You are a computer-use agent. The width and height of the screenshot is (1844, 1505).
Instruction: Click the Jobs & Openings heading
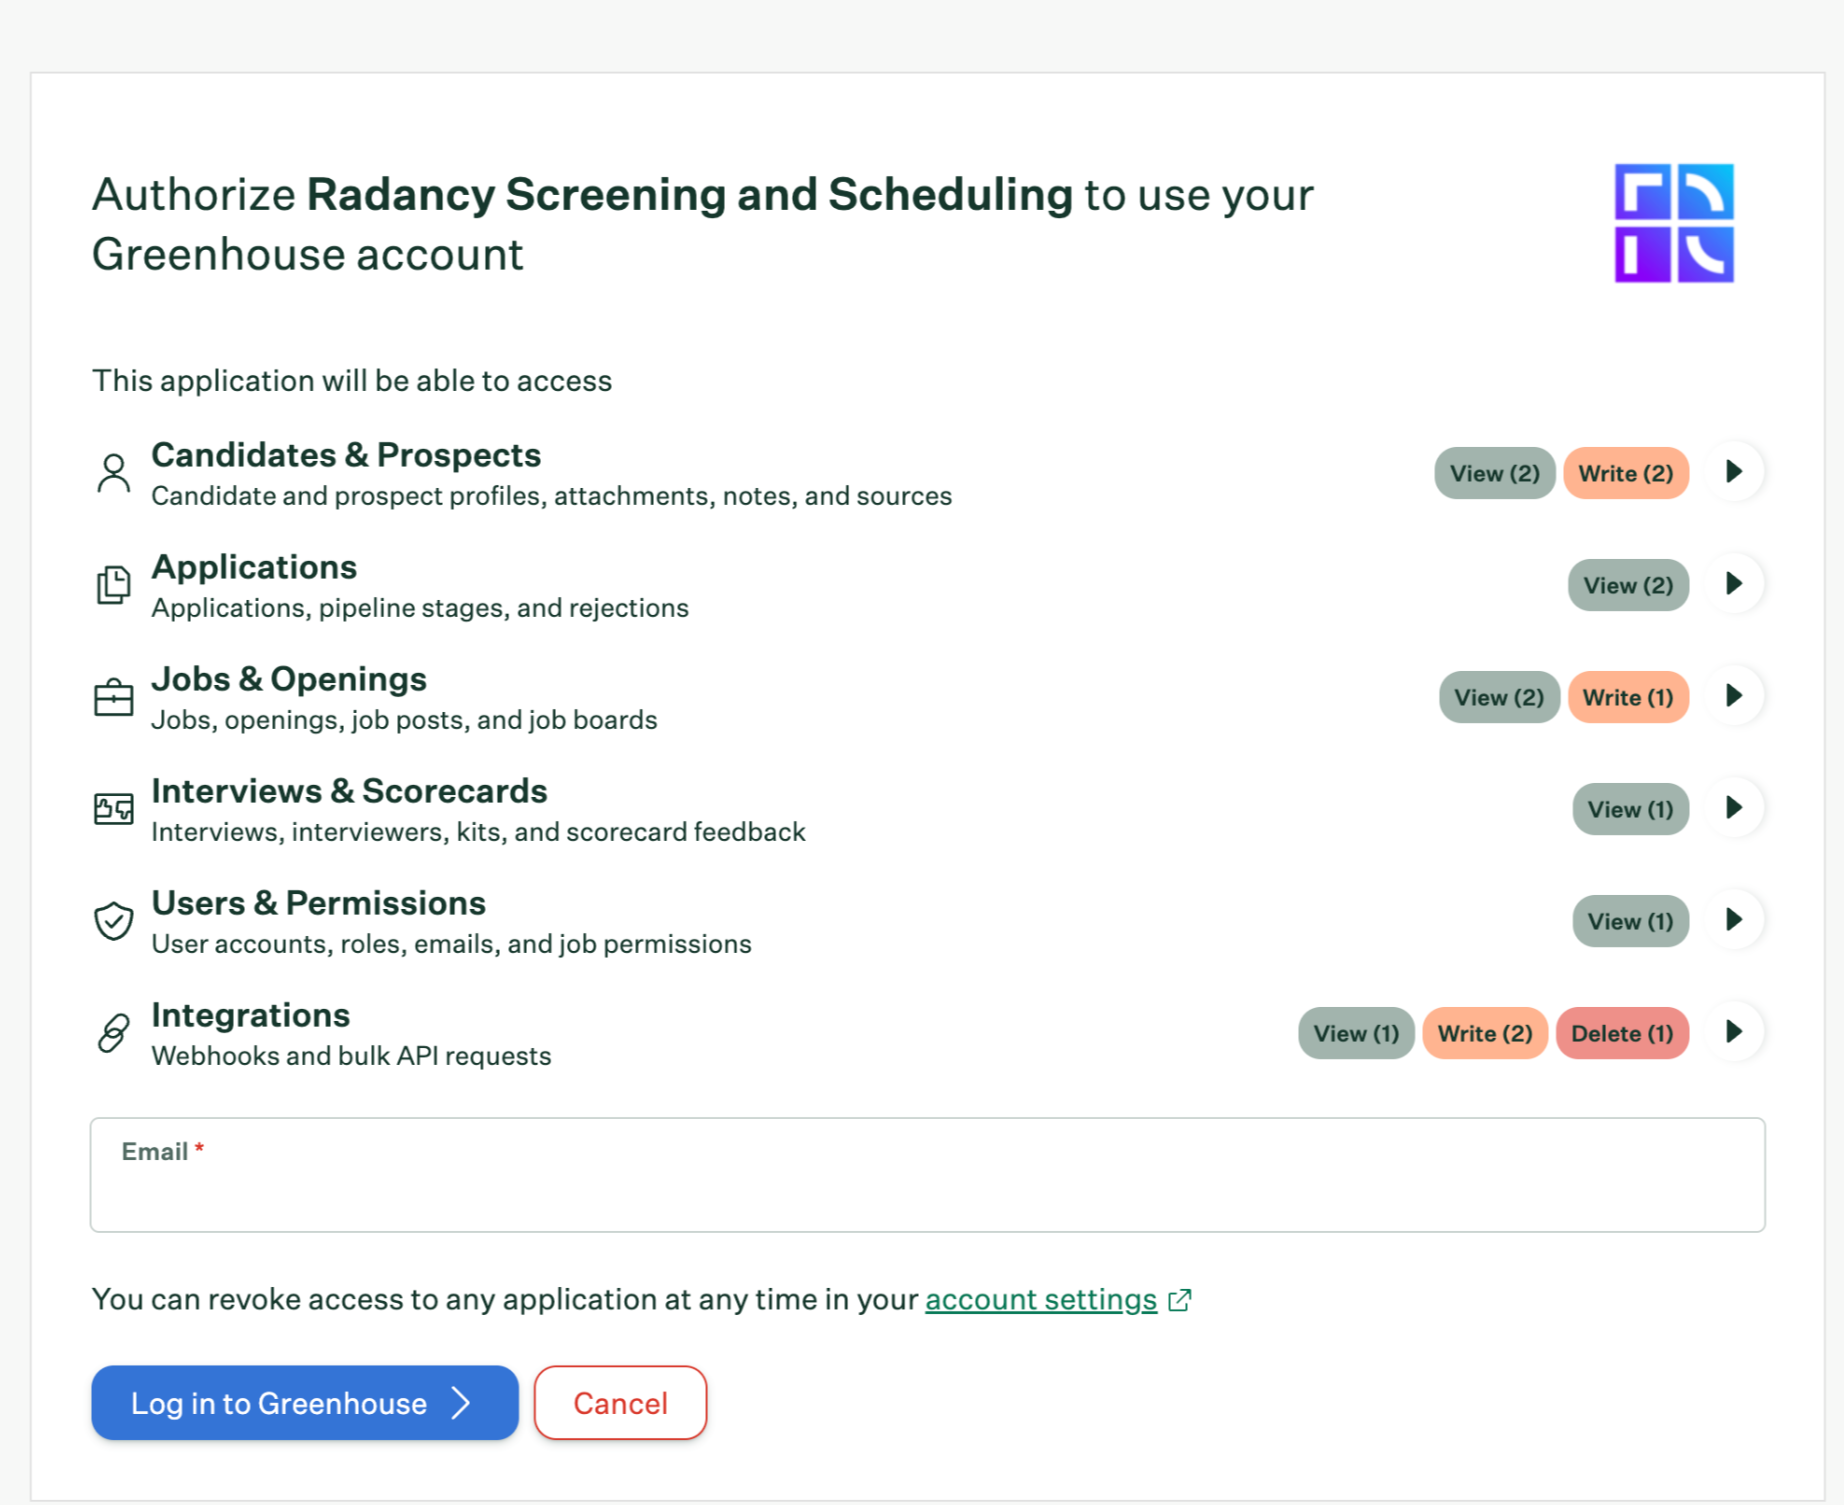289,679
